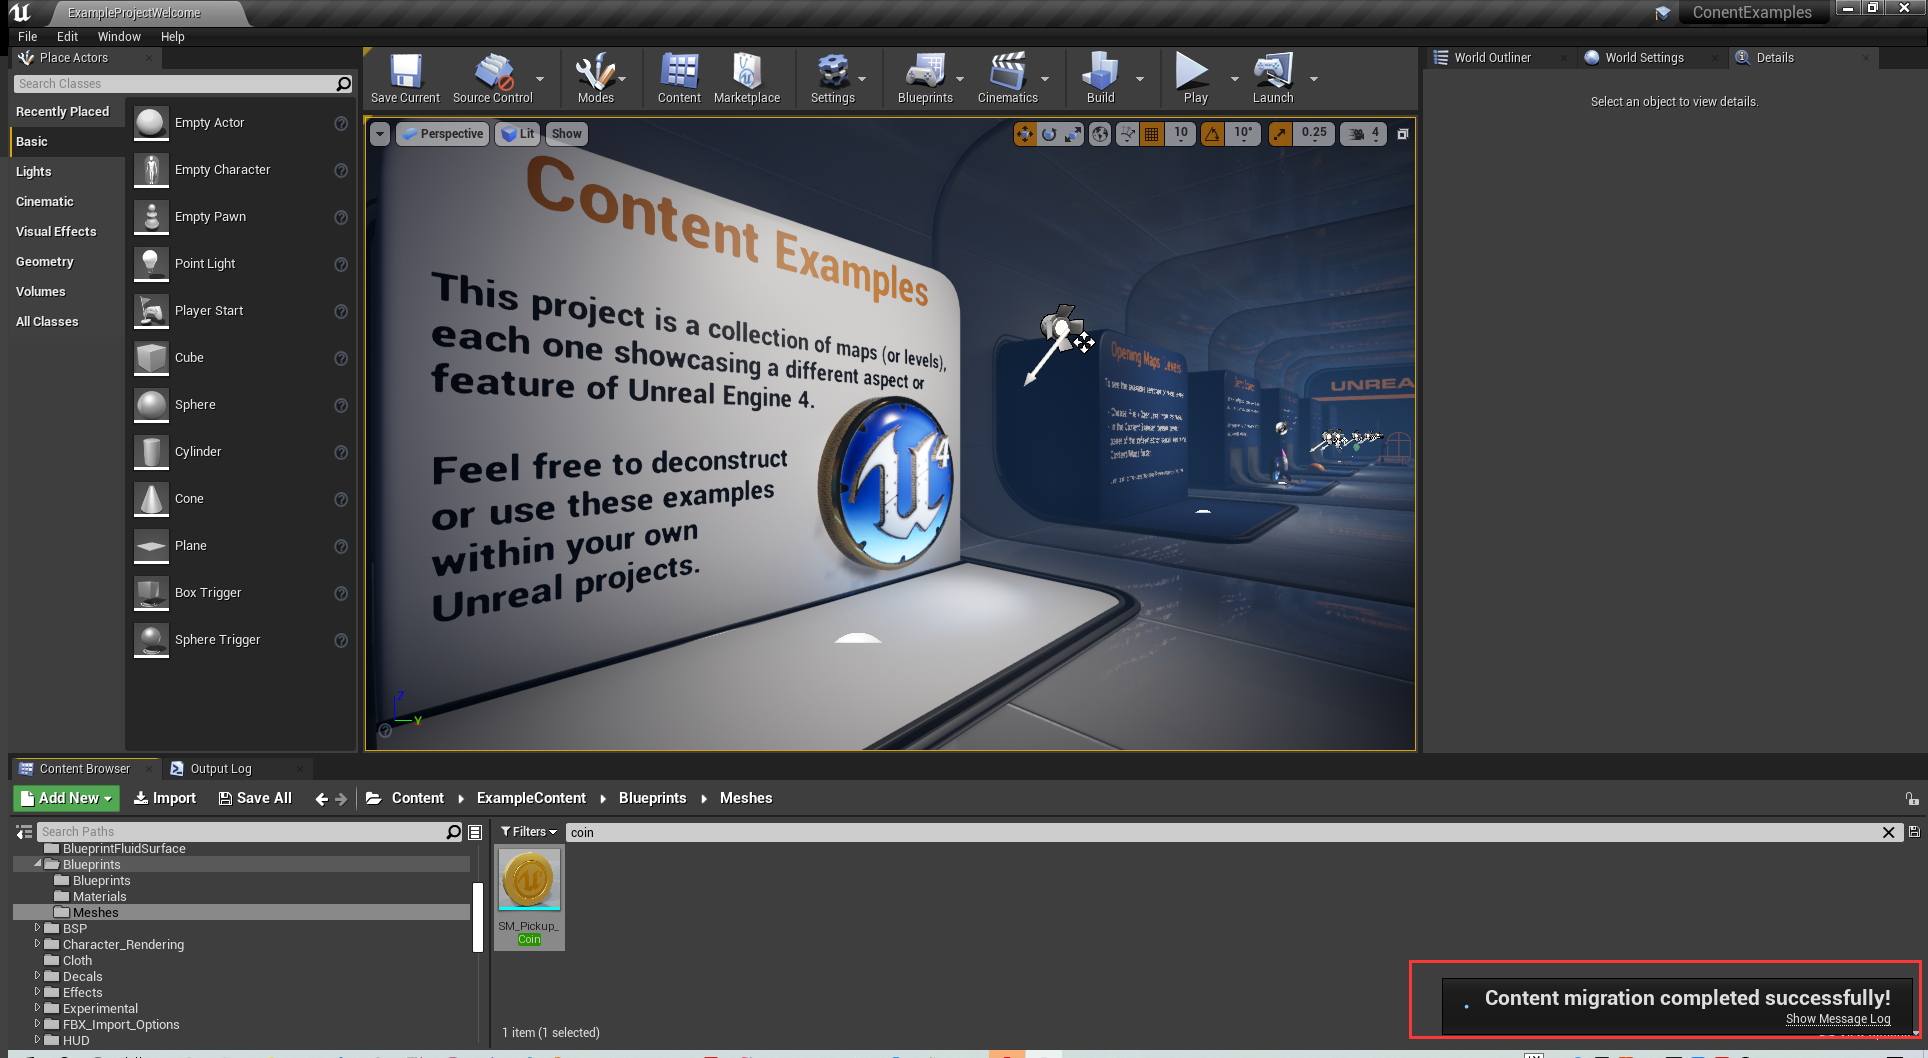Open Show Message Log link
The height and width of the screenshot is (1058, 1928).
(1838, 1019)
